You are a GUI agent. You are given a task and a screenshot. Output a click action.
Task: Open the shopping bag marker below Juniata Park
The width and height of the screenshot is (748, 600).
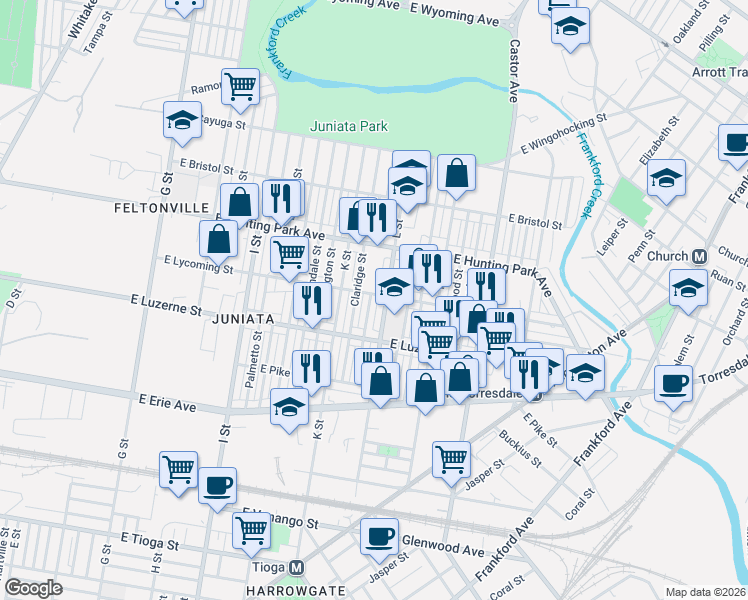[457, 176]
